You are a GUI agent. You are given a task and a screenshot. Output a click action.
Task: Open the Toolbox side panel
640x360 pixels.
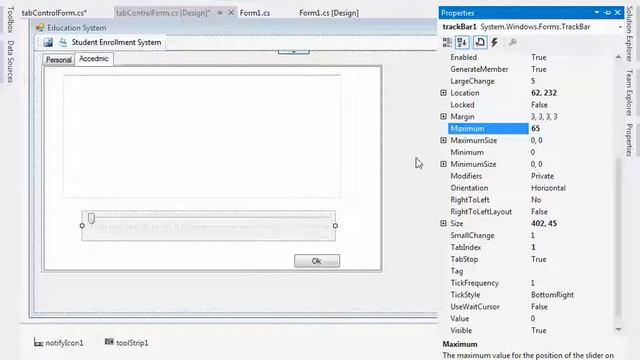(x=10, y=20)
